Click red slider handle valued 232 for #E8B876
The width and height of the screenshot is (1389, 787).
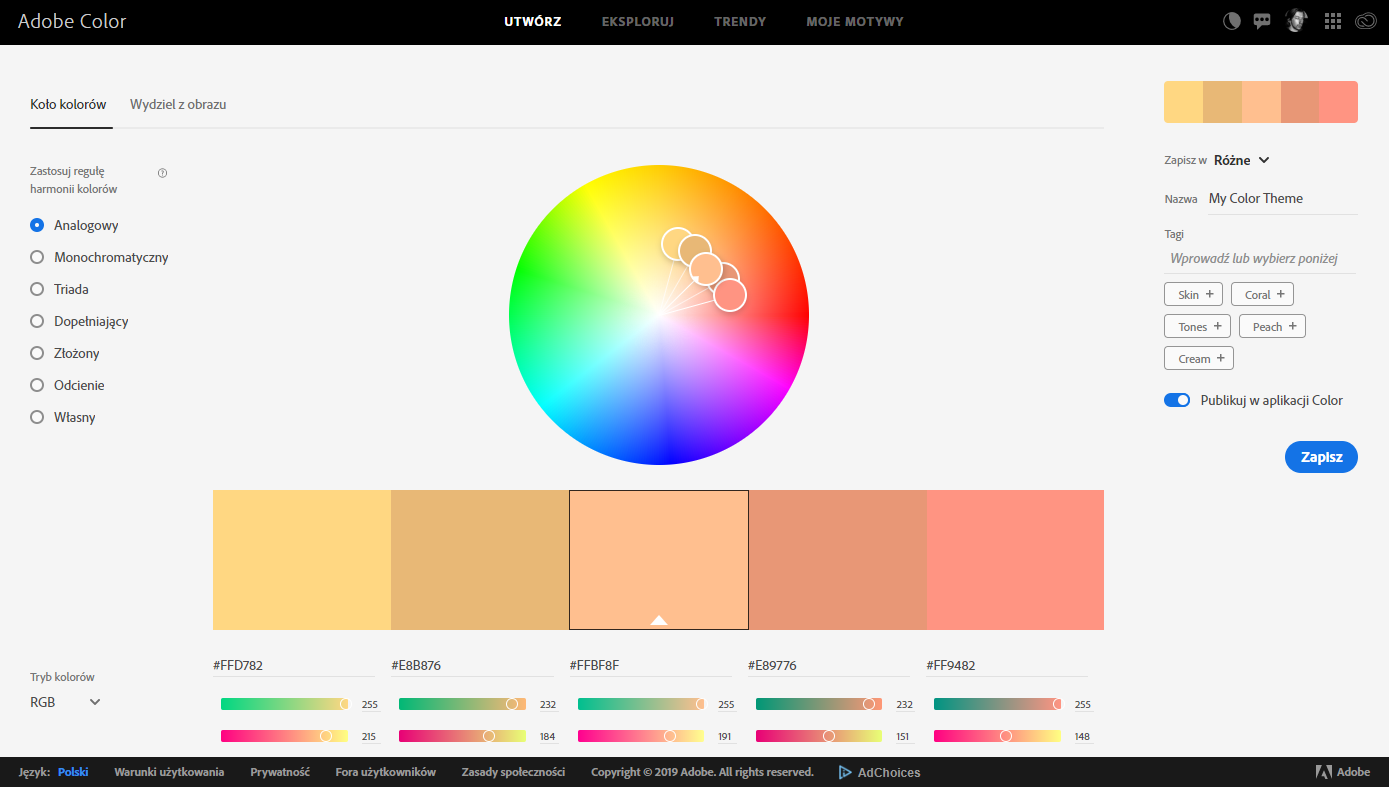point(512,704)
